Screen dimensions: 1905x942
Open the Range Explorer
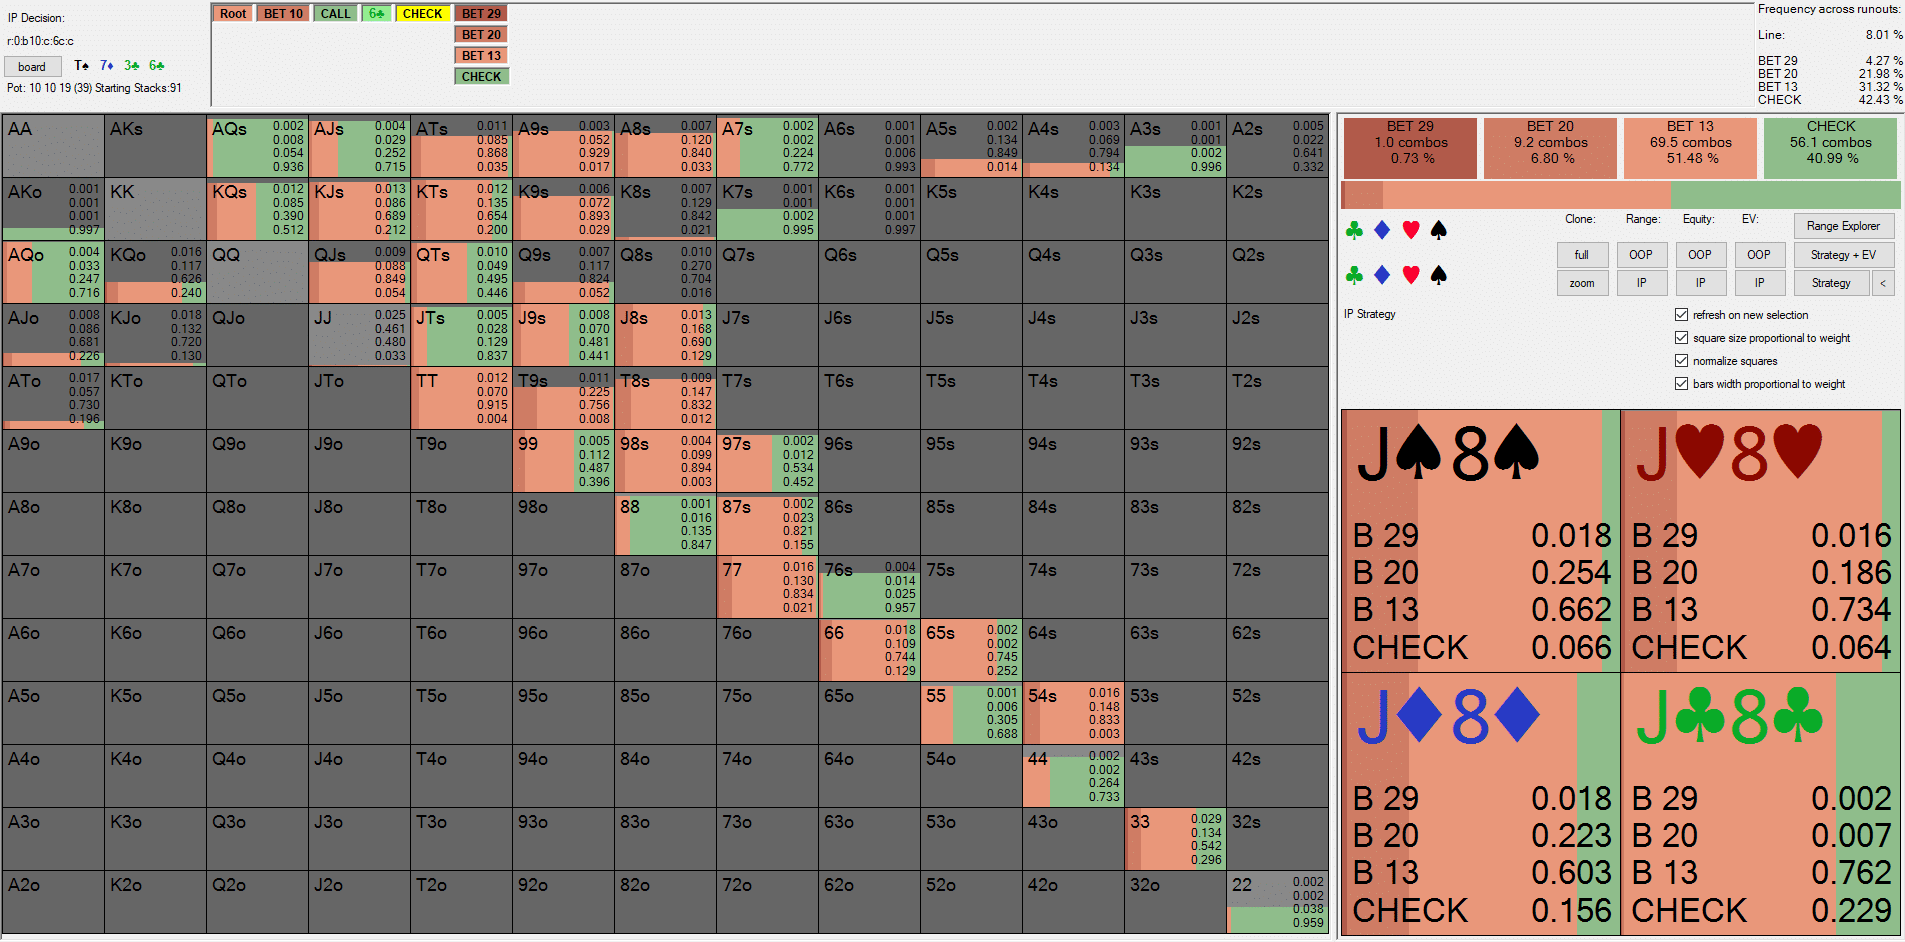click(1843, 226)
